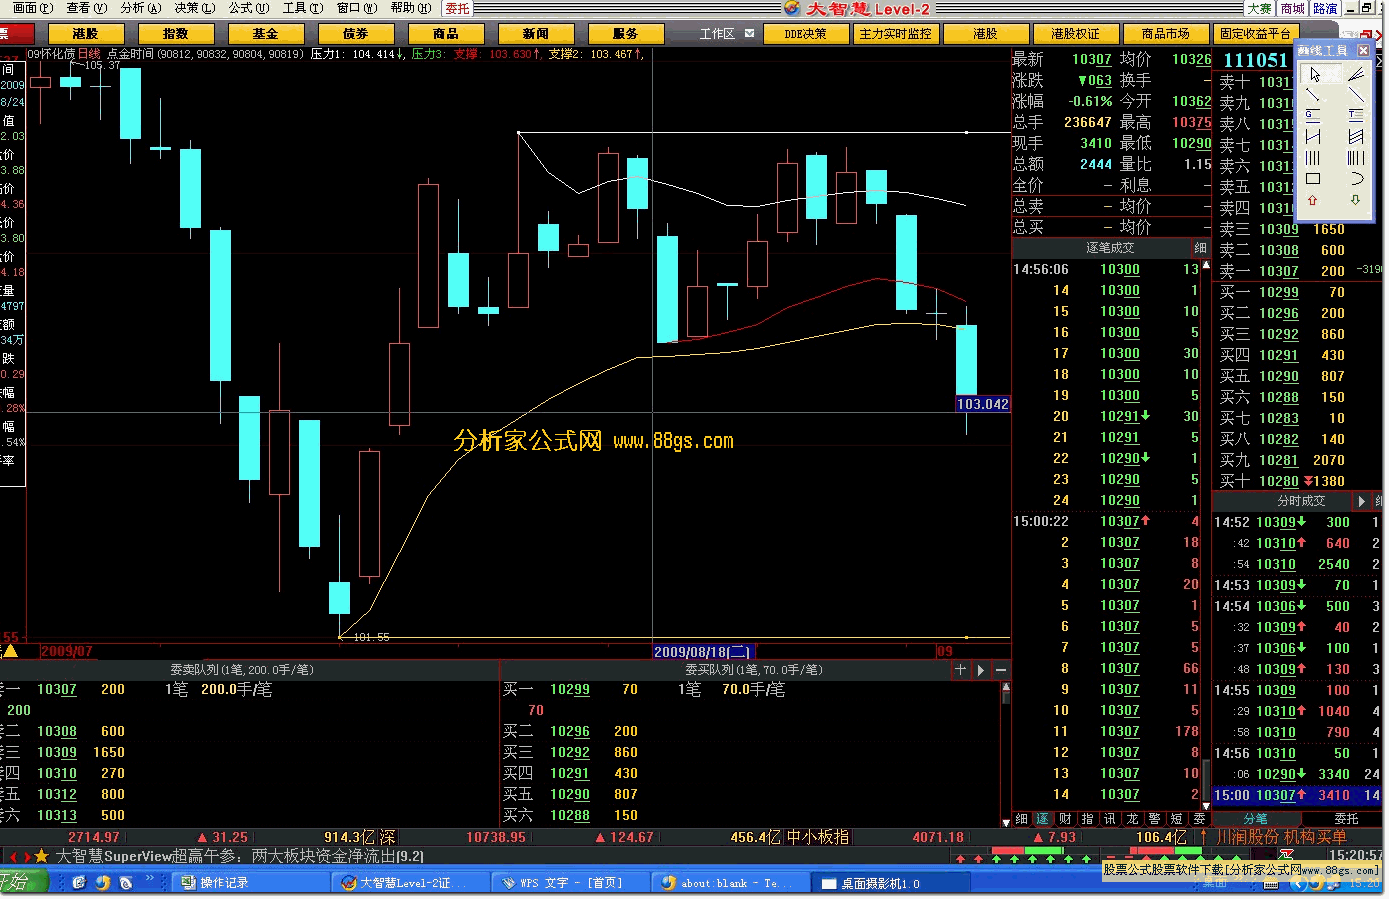
Task: Close the drawing tools palette
Action: (1363, 50)
